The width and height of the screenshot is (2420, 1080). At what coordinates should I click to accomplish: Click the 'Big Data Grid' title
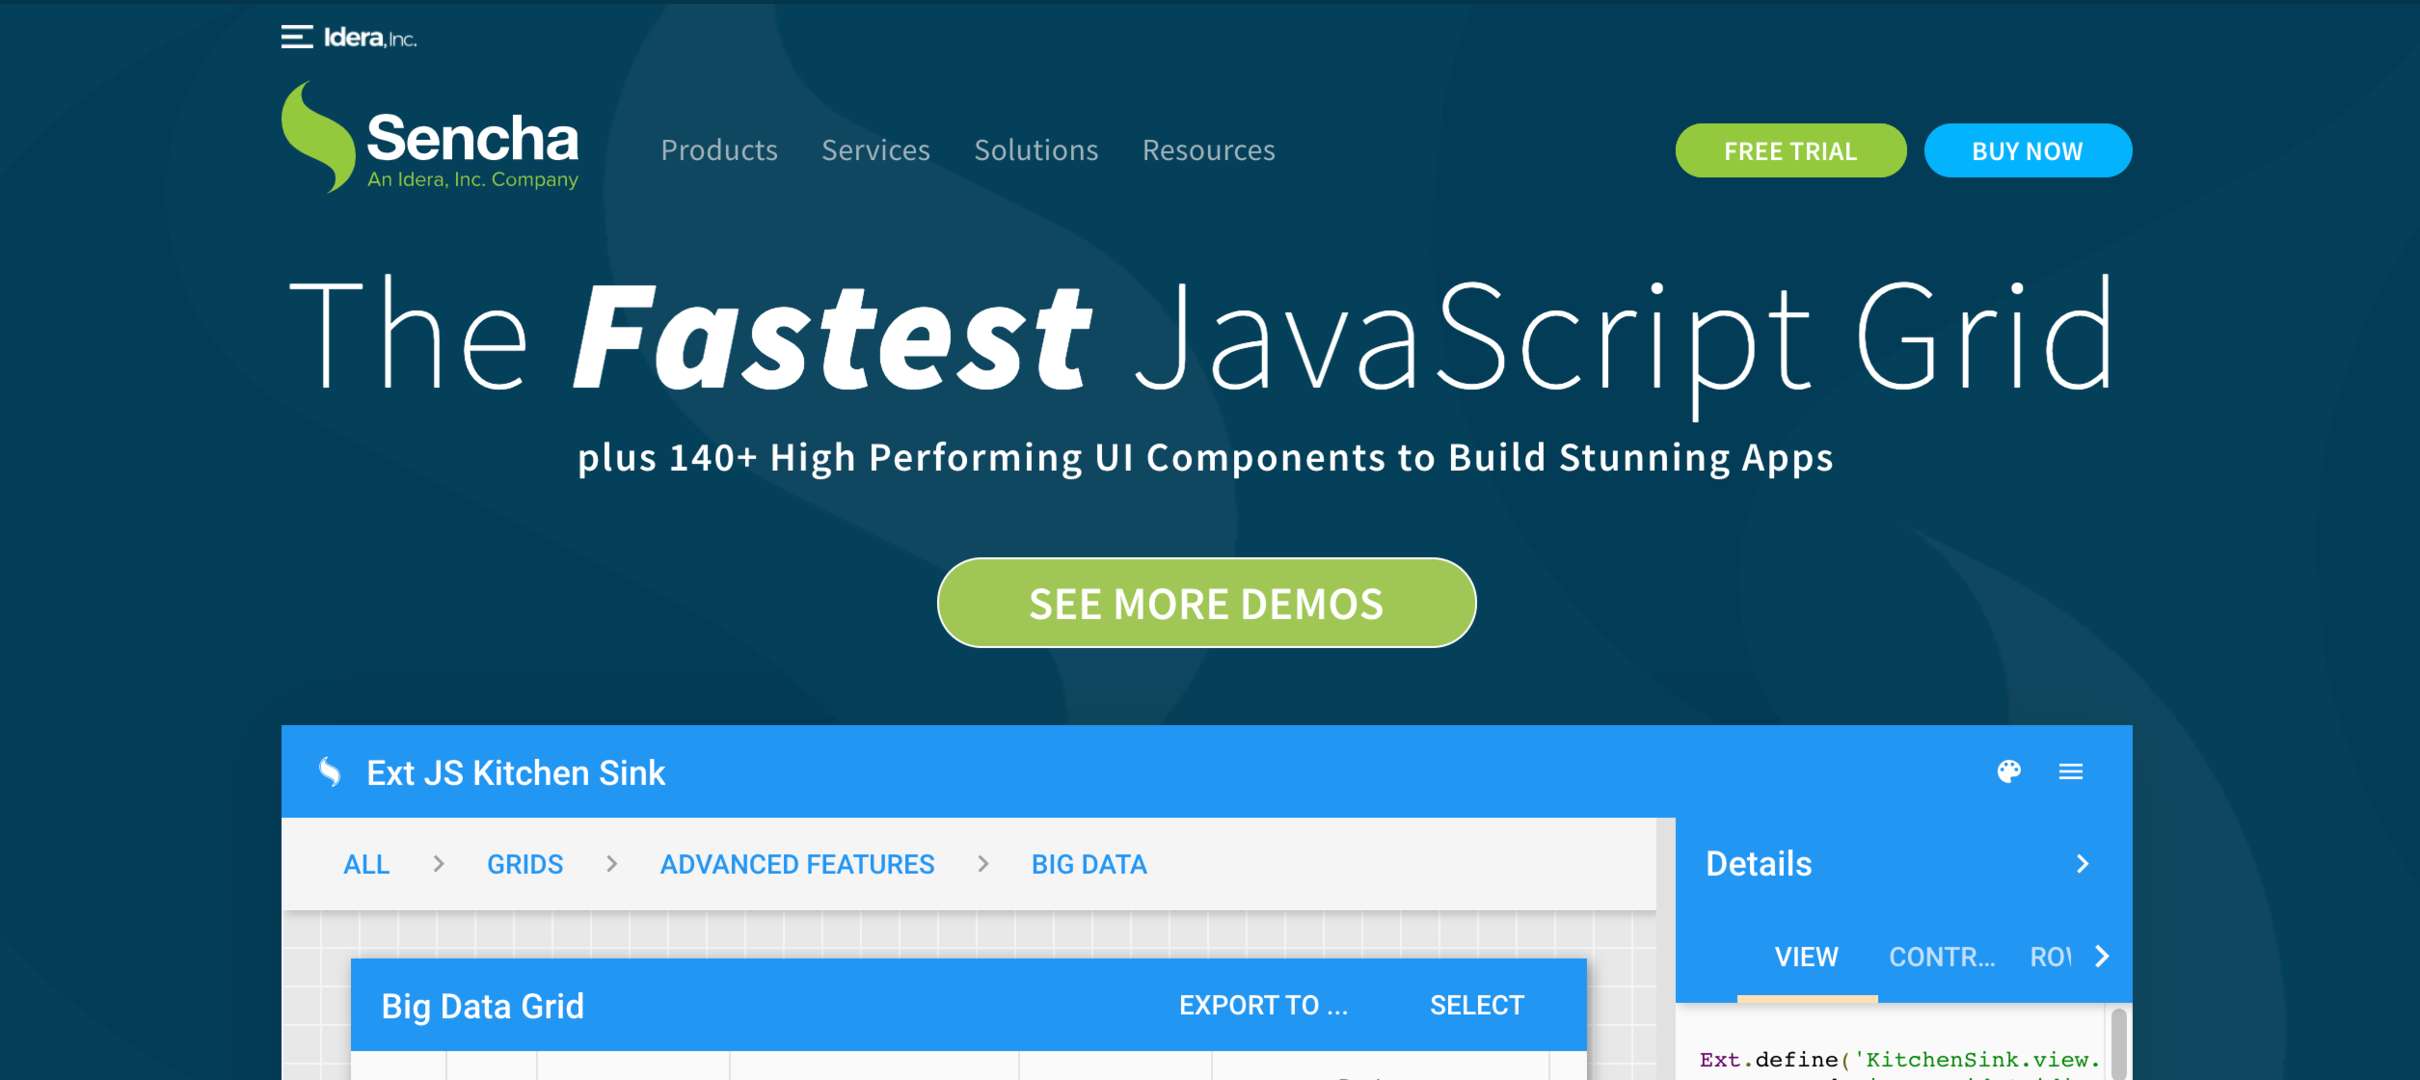483,1007
